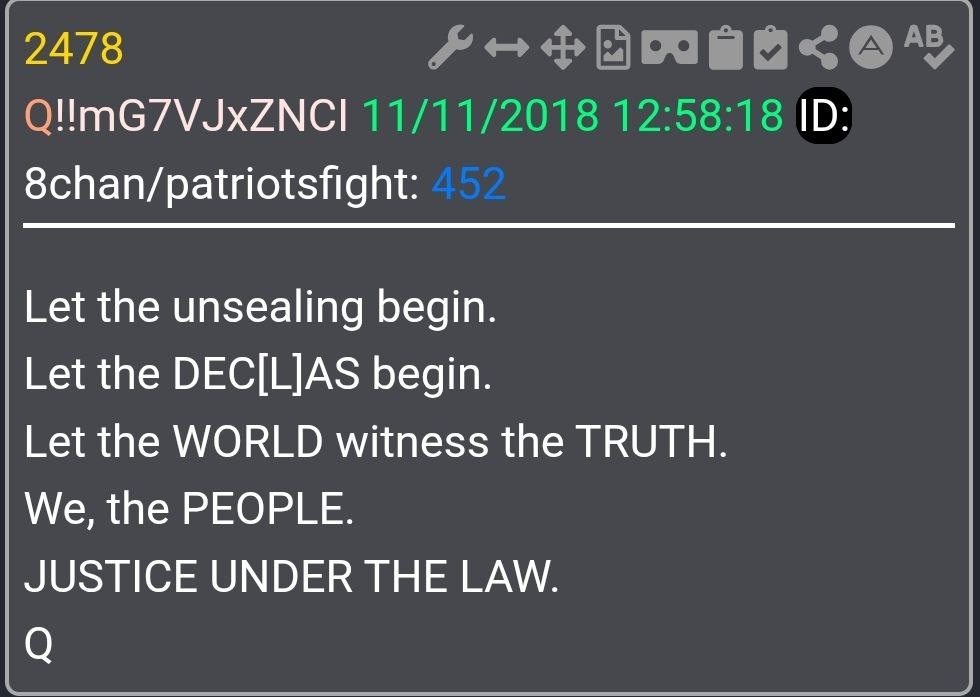Click 'Let the WORLD witness the TRUTH.' text
The width and height of the screenshot is (980, 697).
pyautogui.click(x=376, y=441)
